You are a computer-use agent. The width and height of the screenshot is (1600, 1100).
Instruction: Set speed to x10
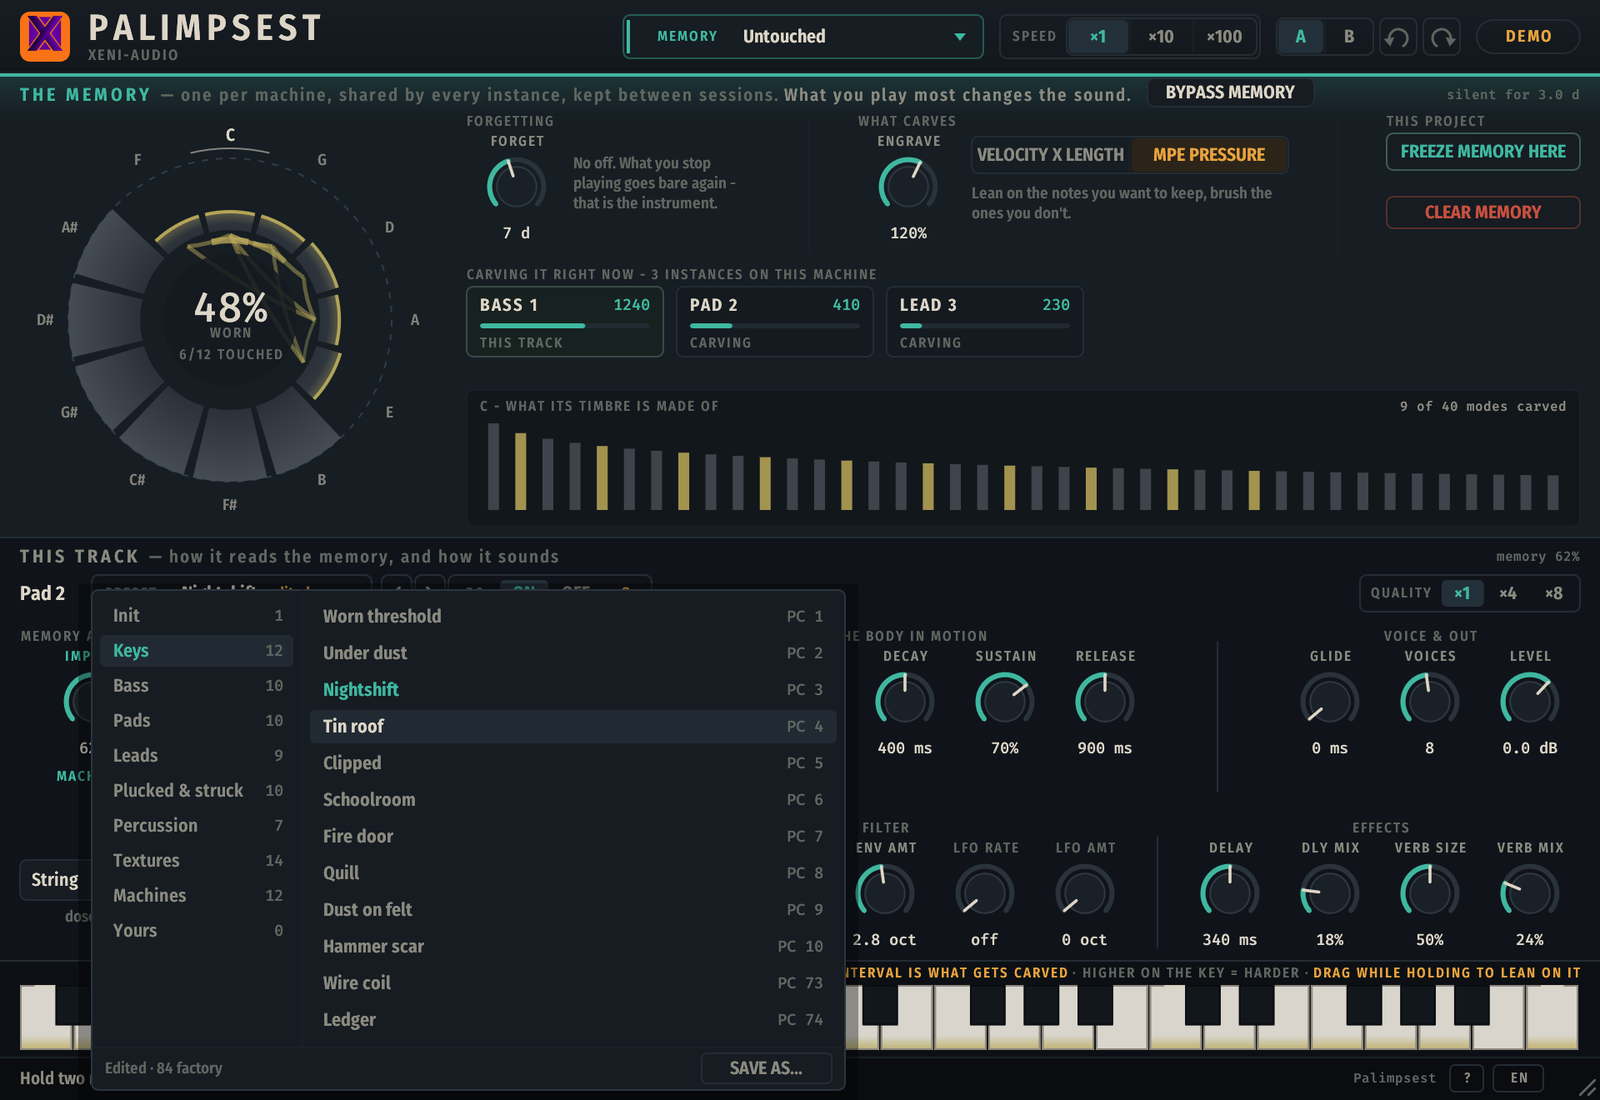coord(1160,37)
